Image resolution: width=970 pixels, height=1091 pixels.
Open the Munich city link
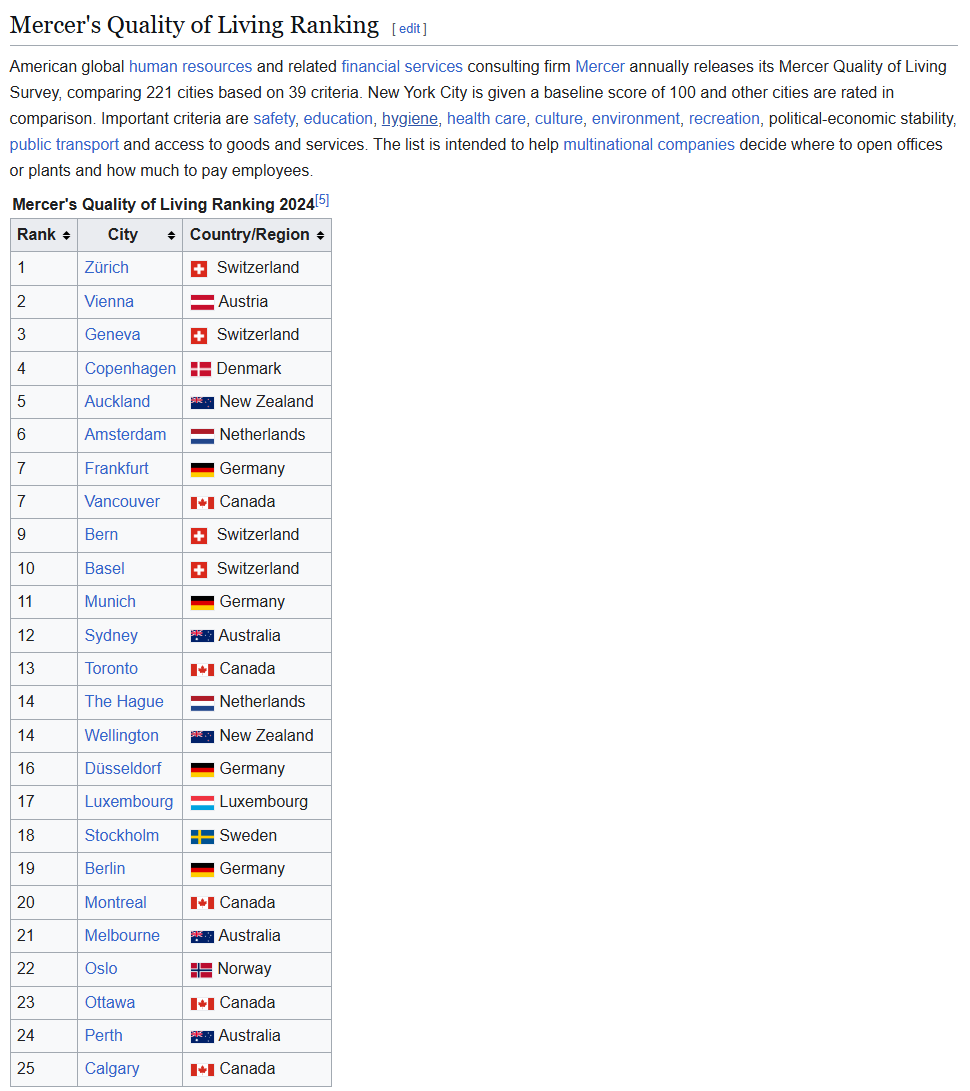110,602
